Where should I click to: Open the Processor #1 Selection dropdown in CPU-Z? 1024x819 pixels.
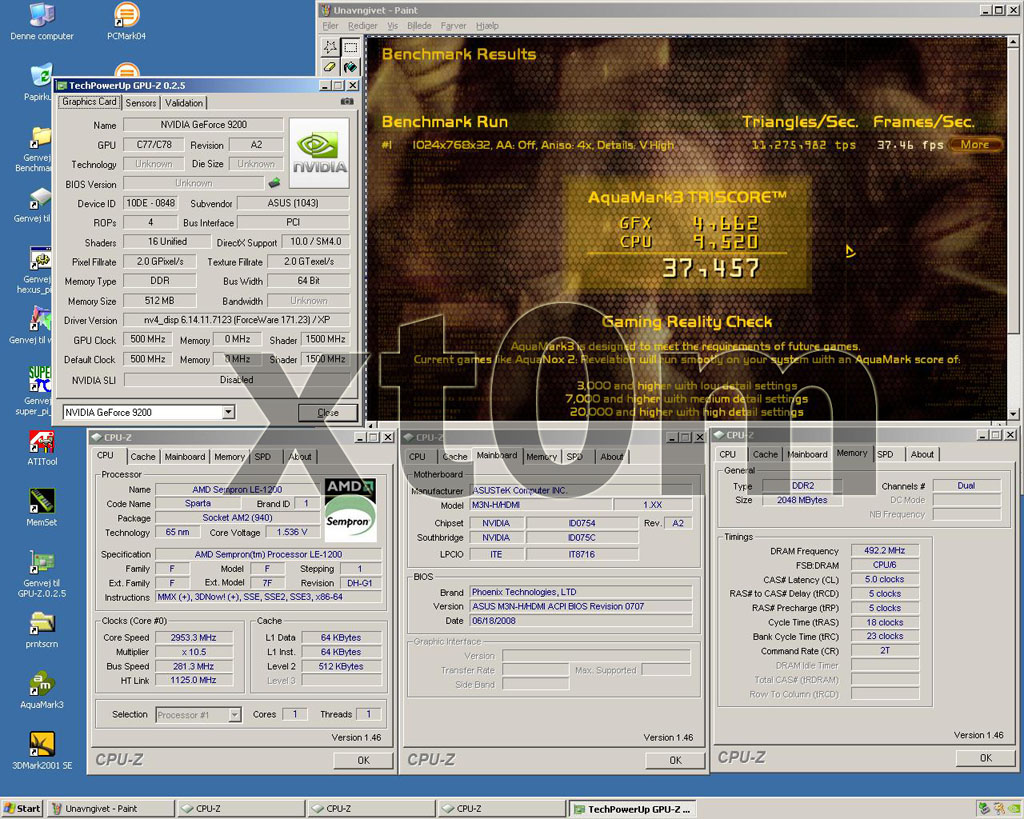point(235,715)
